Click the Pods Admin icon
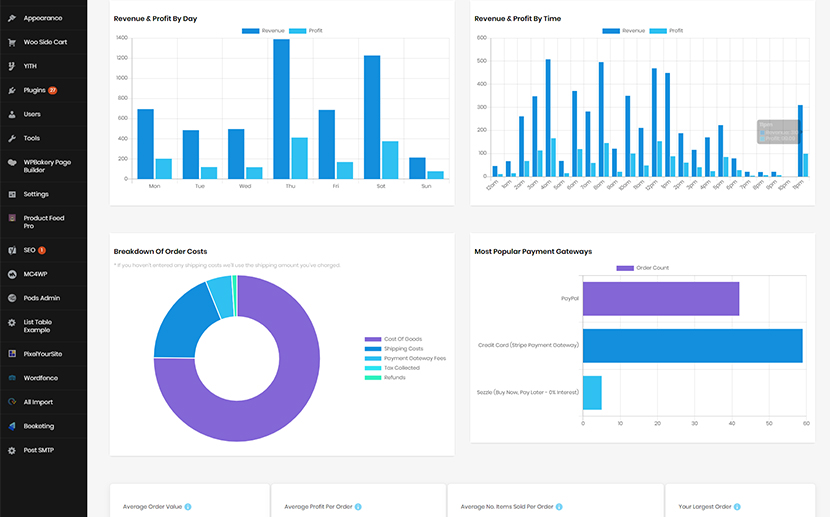830x517 pixels. [12, 298]
